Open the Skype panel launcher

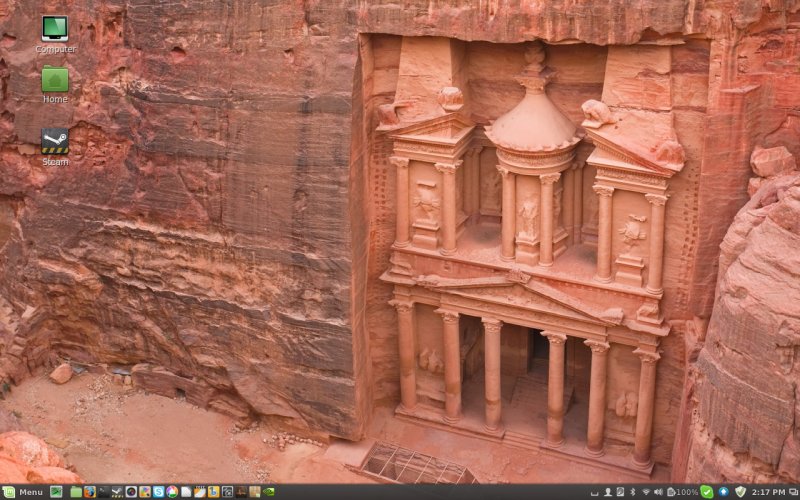(159, 492)
